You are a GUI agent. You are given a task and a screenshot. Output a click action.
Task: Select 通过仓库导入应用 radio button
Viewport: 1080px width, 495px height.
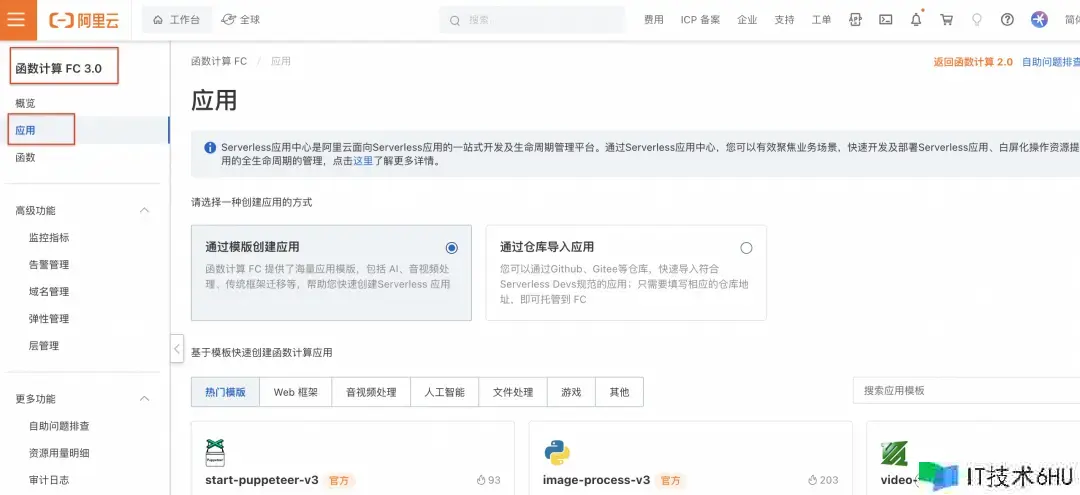(746, 248)
